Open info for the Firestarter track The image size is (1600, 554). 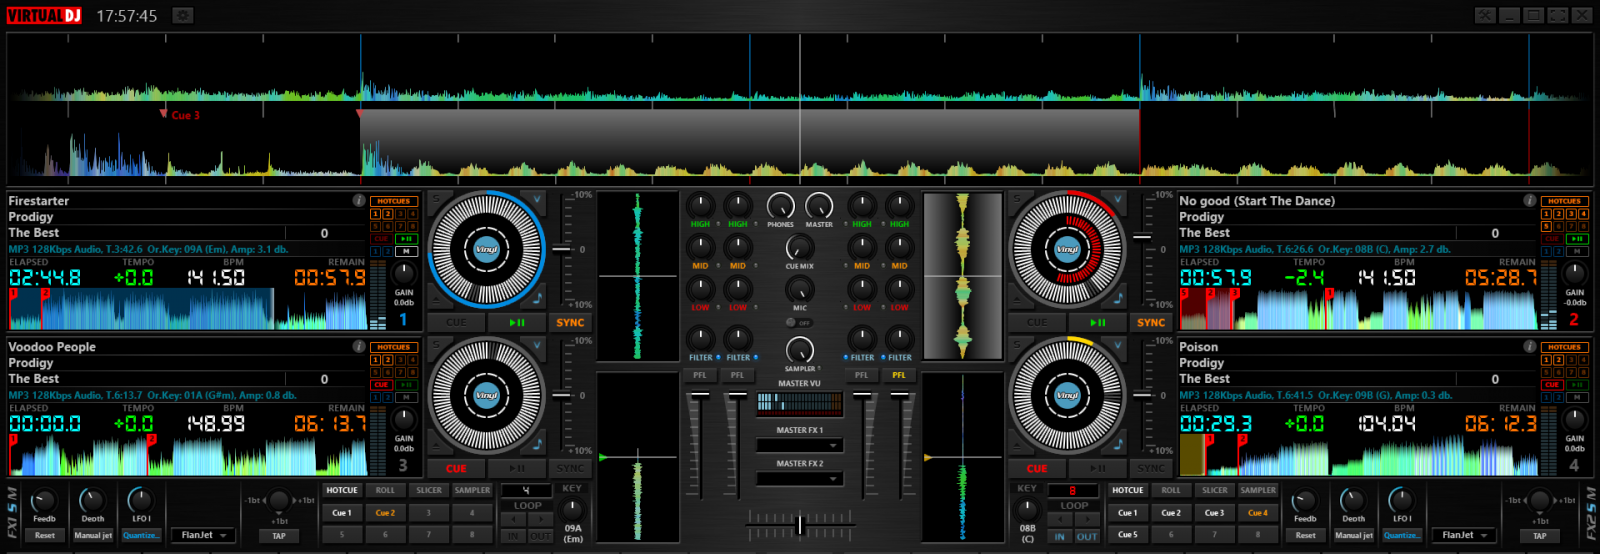pyautogui.click(x=358, y=201)
